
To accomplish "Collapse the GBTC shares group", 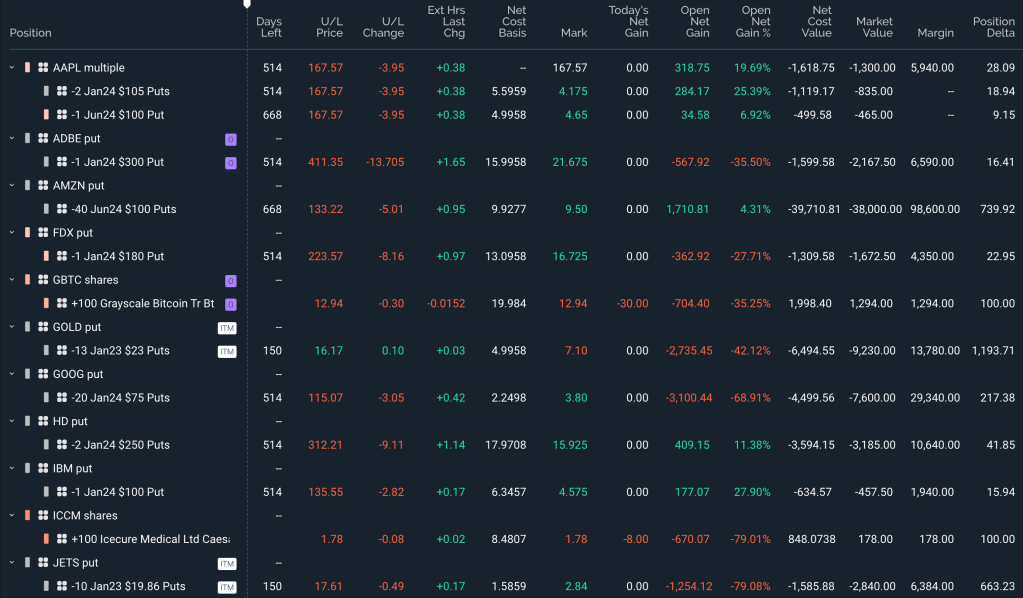I will 12,281.
